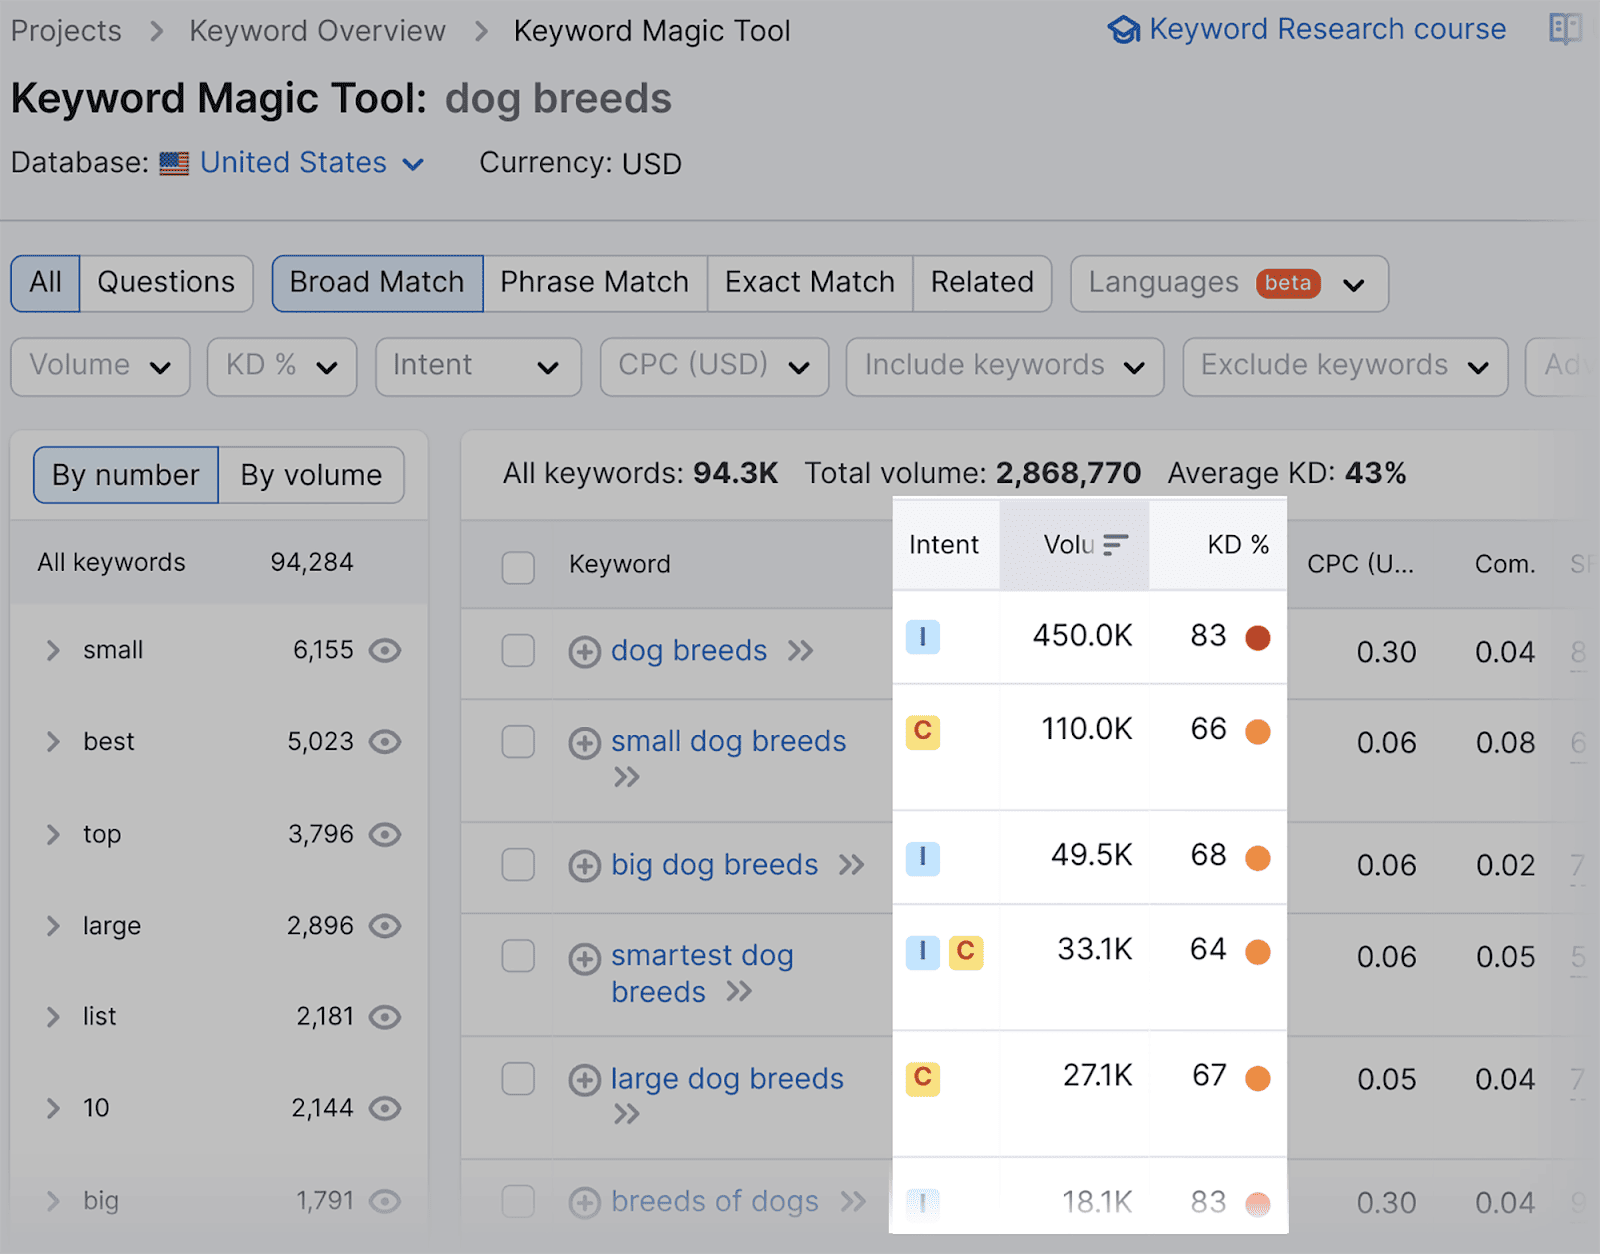This screenshot has width=1600, height=1254.
Task: Click the Informational intent badge on dog breeds row
Action: [922, 636]
